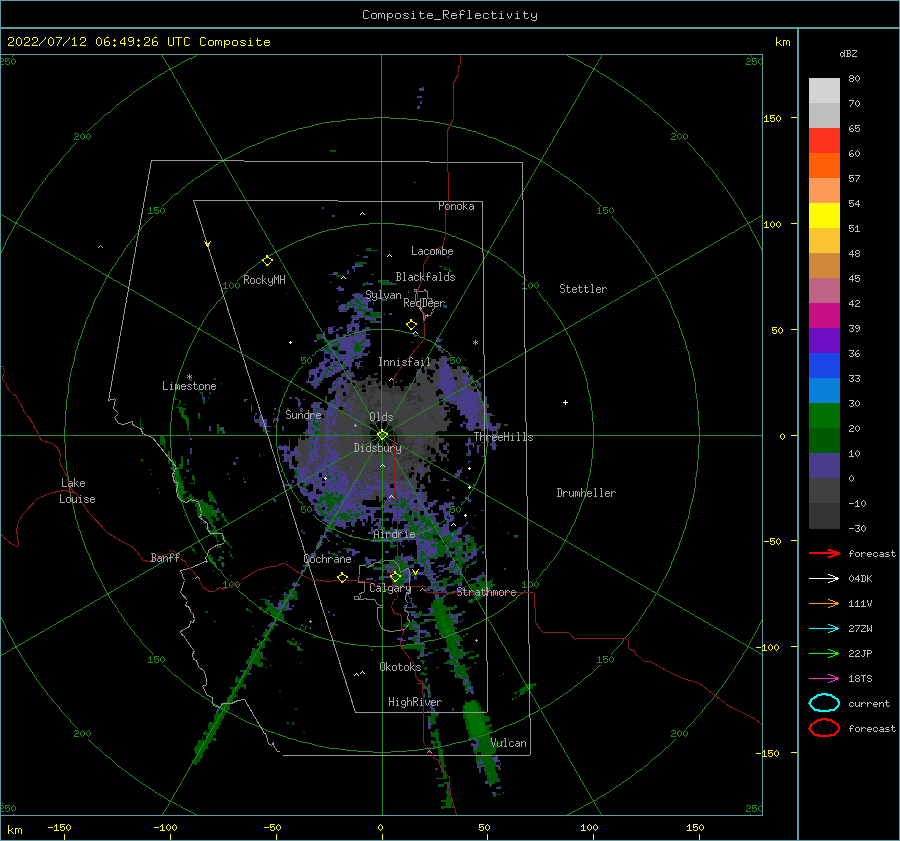Click the dBZ legend heading
This screenshot has width=900, height=841.
(x=848, y=53)
